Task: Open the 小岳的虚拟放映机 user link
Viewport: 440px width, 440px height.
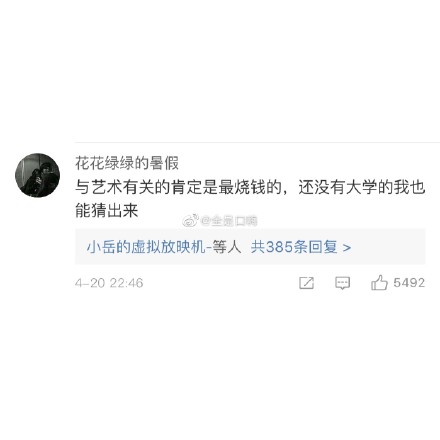Action: pos(146,247)
